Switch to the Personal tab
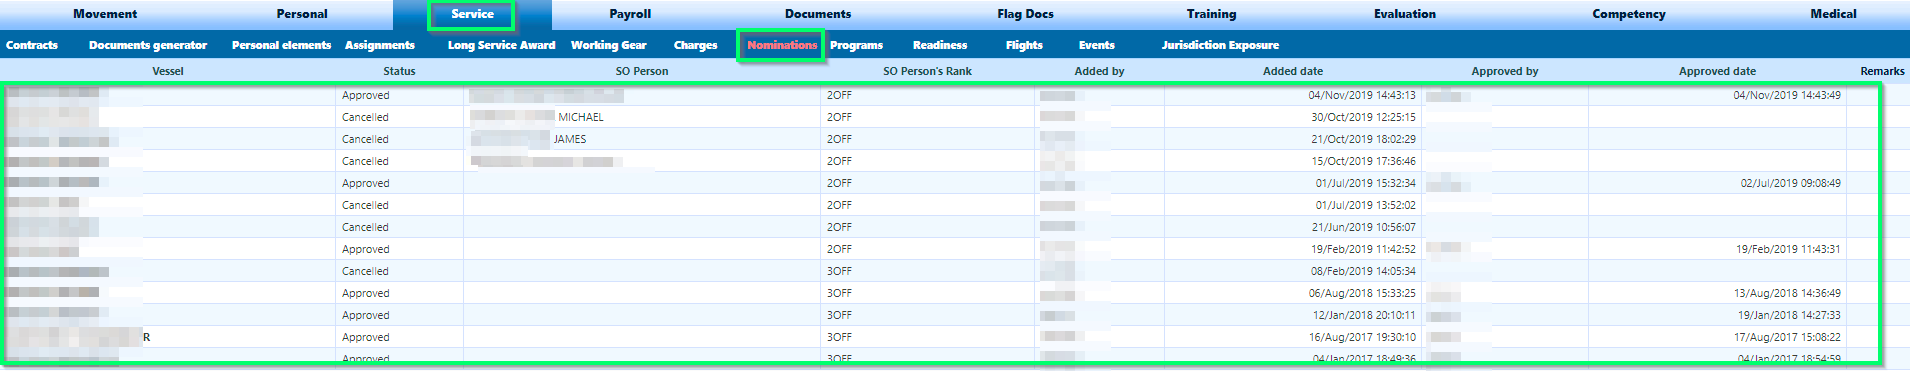 (302, 14)
